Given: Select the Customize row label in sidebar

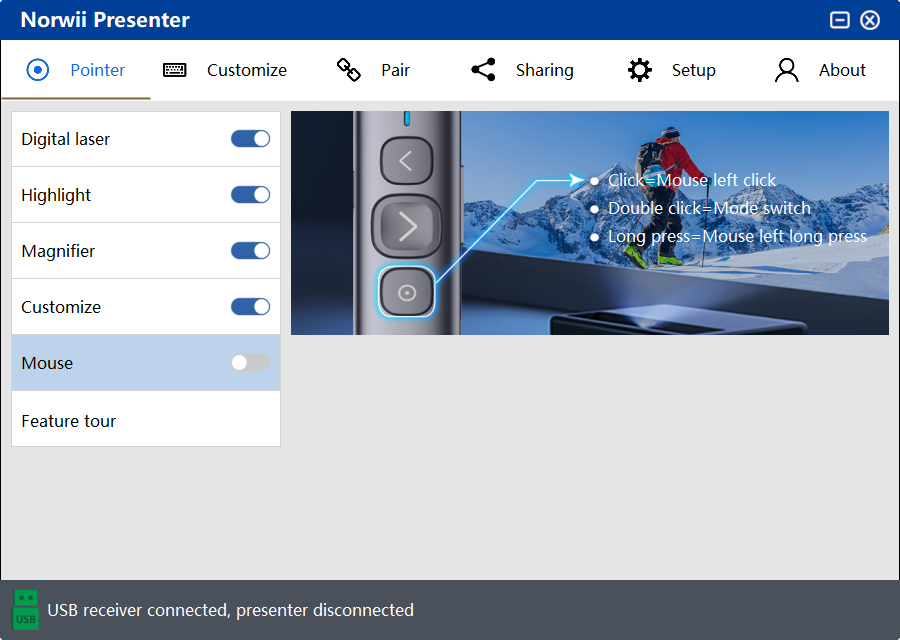Looking at the screenshot, I should coord(61,307).
